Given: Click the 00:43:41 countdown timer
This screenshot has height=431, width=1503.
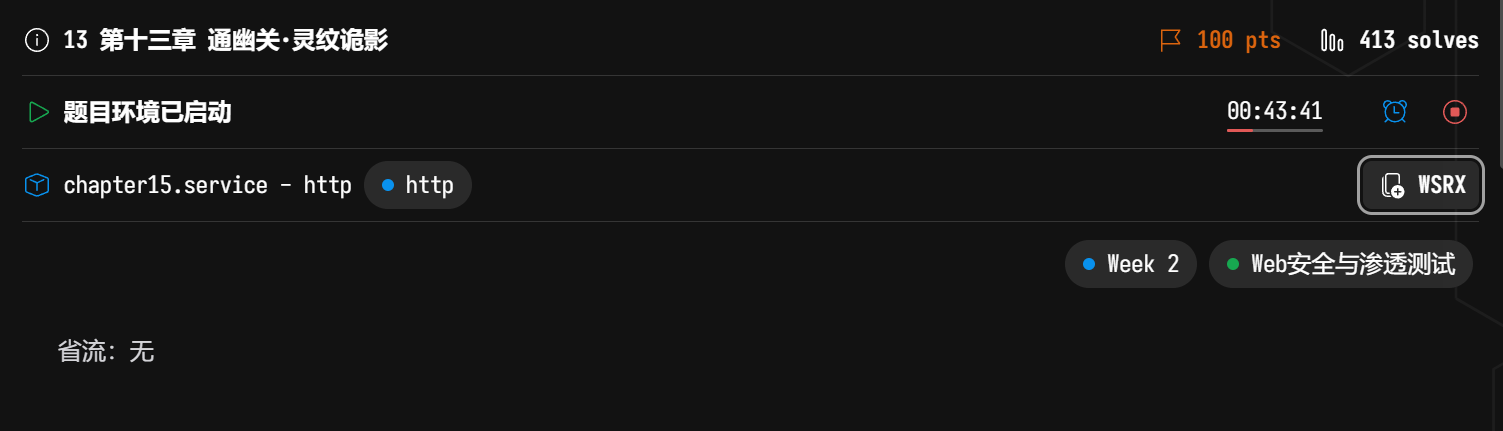Looking at the screenshot, I should click(1274, 110).
